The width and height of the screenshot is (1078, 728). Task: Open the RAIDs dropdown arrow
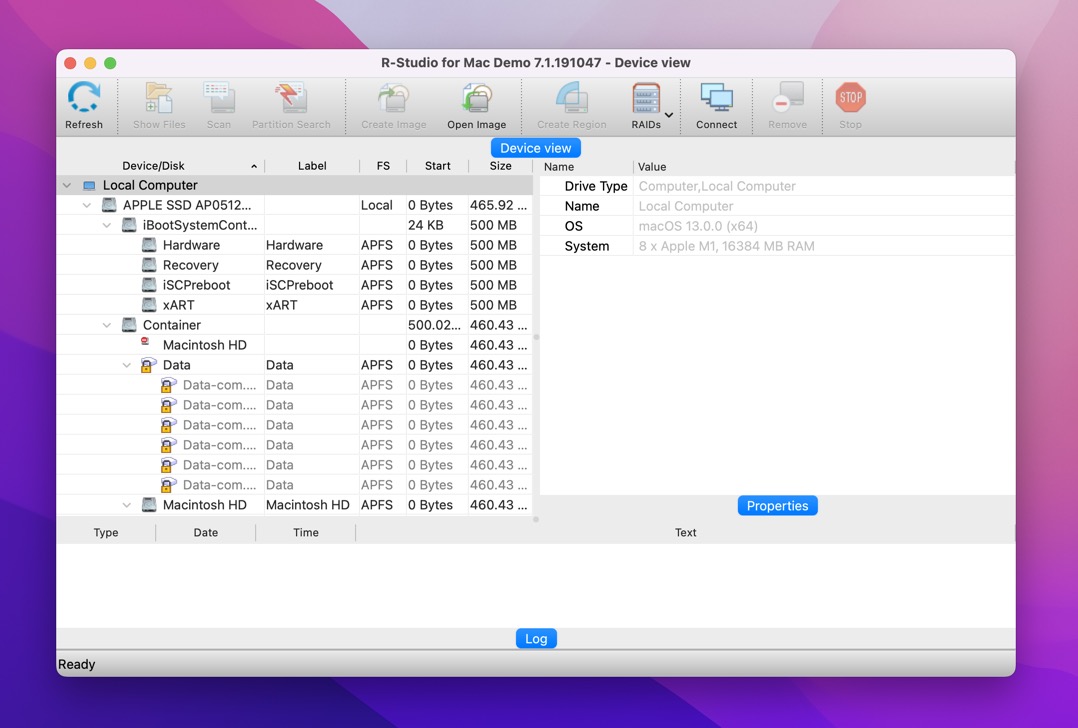tap(669, 115)
